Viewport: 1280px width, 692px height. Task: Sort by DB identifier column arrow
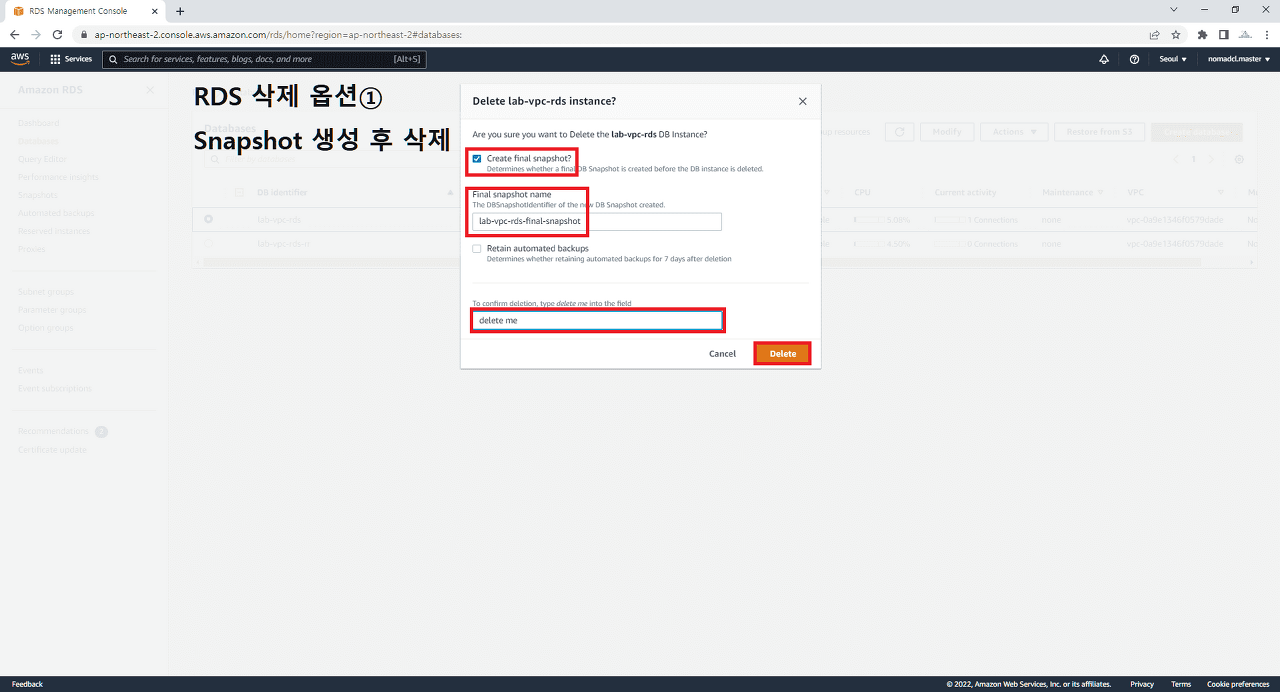(x=451, y=192)
